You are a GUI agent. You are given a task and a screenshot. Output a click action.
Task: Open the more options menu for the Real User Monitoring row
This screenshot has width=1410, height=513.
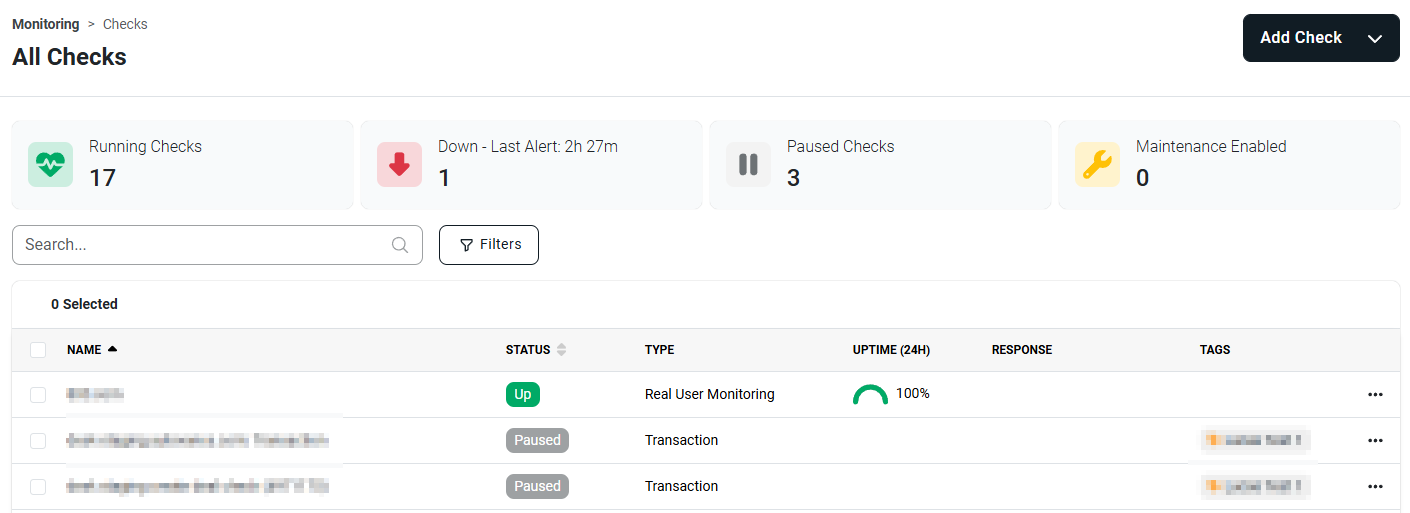(x=1375, y=395)
